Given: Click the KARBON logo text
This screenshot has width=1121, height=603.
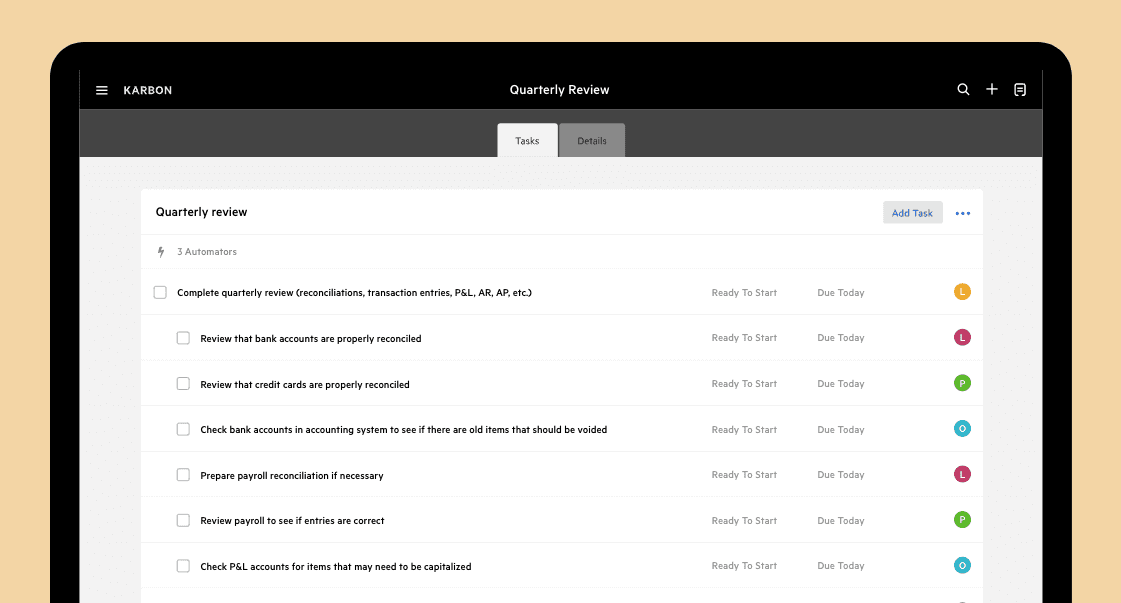Looking at the screenshot, I should click(x=147, y=90).
